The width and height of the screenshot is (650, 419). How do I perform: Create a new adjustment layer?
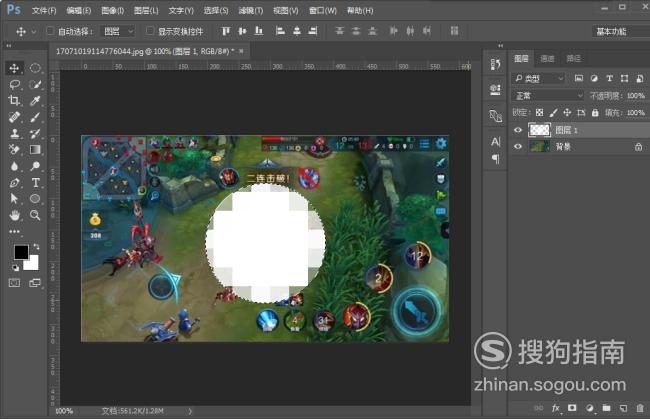[589, 408]
